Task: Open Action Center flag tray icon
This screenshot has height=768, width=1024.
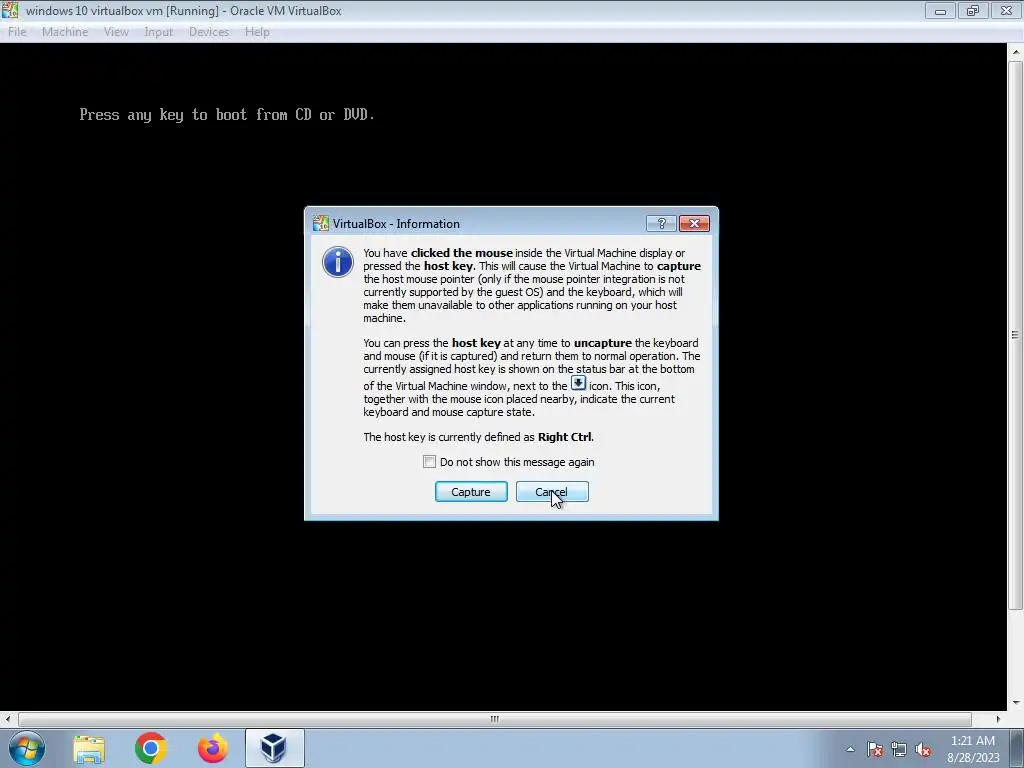Action: (x=875, y=749)
